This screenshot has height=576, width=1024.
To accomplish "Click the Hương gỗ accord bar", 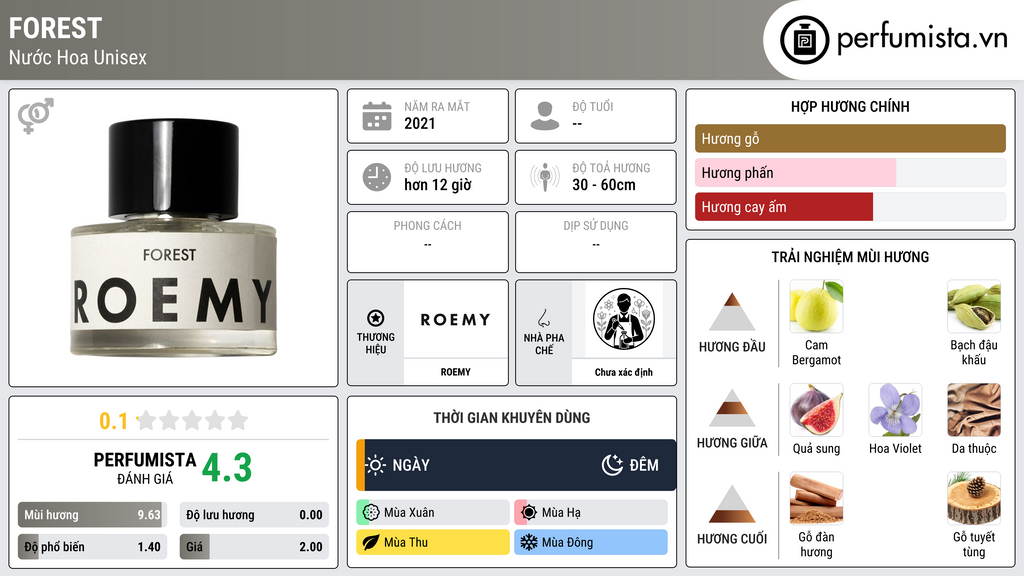I will click(850, 138).
